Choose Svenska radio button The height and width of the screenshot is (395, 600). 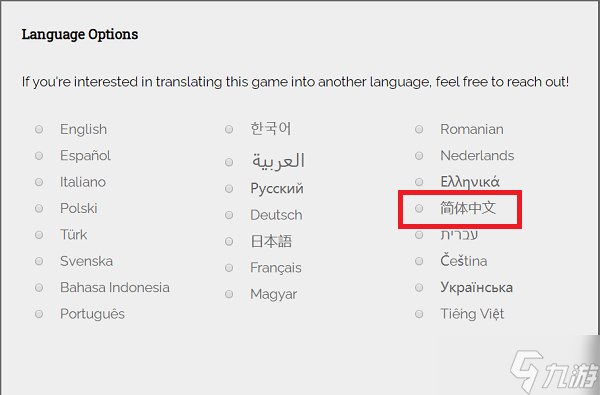pos(39,261)
